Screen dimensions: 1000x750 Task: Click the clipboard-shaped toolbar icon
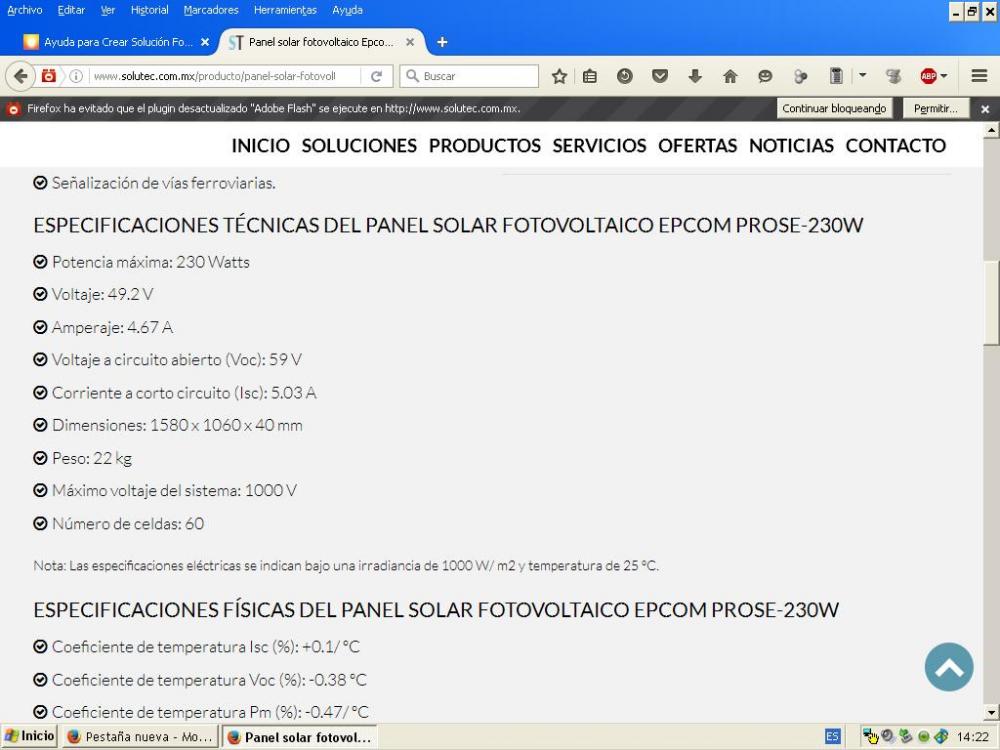click(835, 76)
